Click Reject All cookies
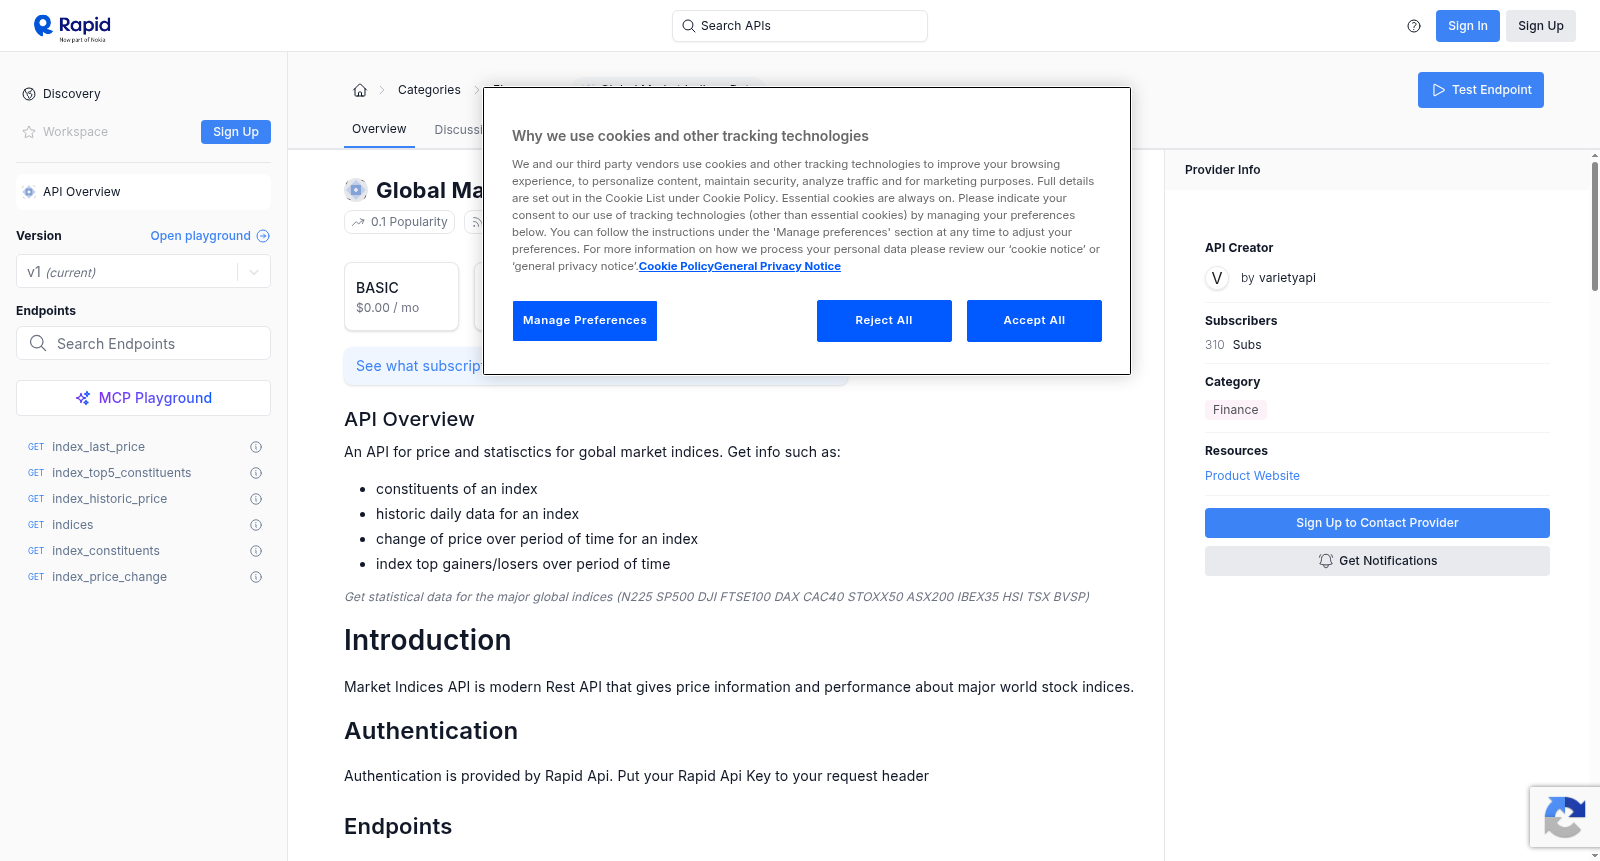 tap(884, 320)
